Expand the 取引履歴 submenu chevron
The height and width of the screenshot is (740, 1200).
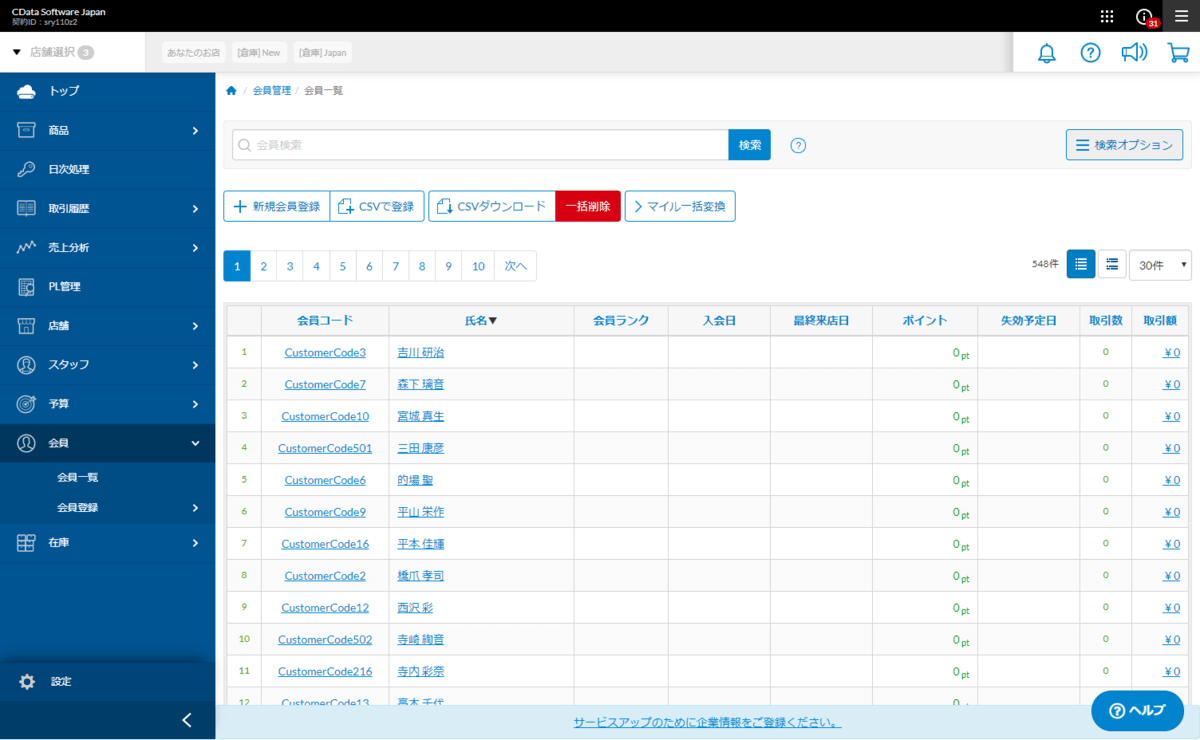195,208
